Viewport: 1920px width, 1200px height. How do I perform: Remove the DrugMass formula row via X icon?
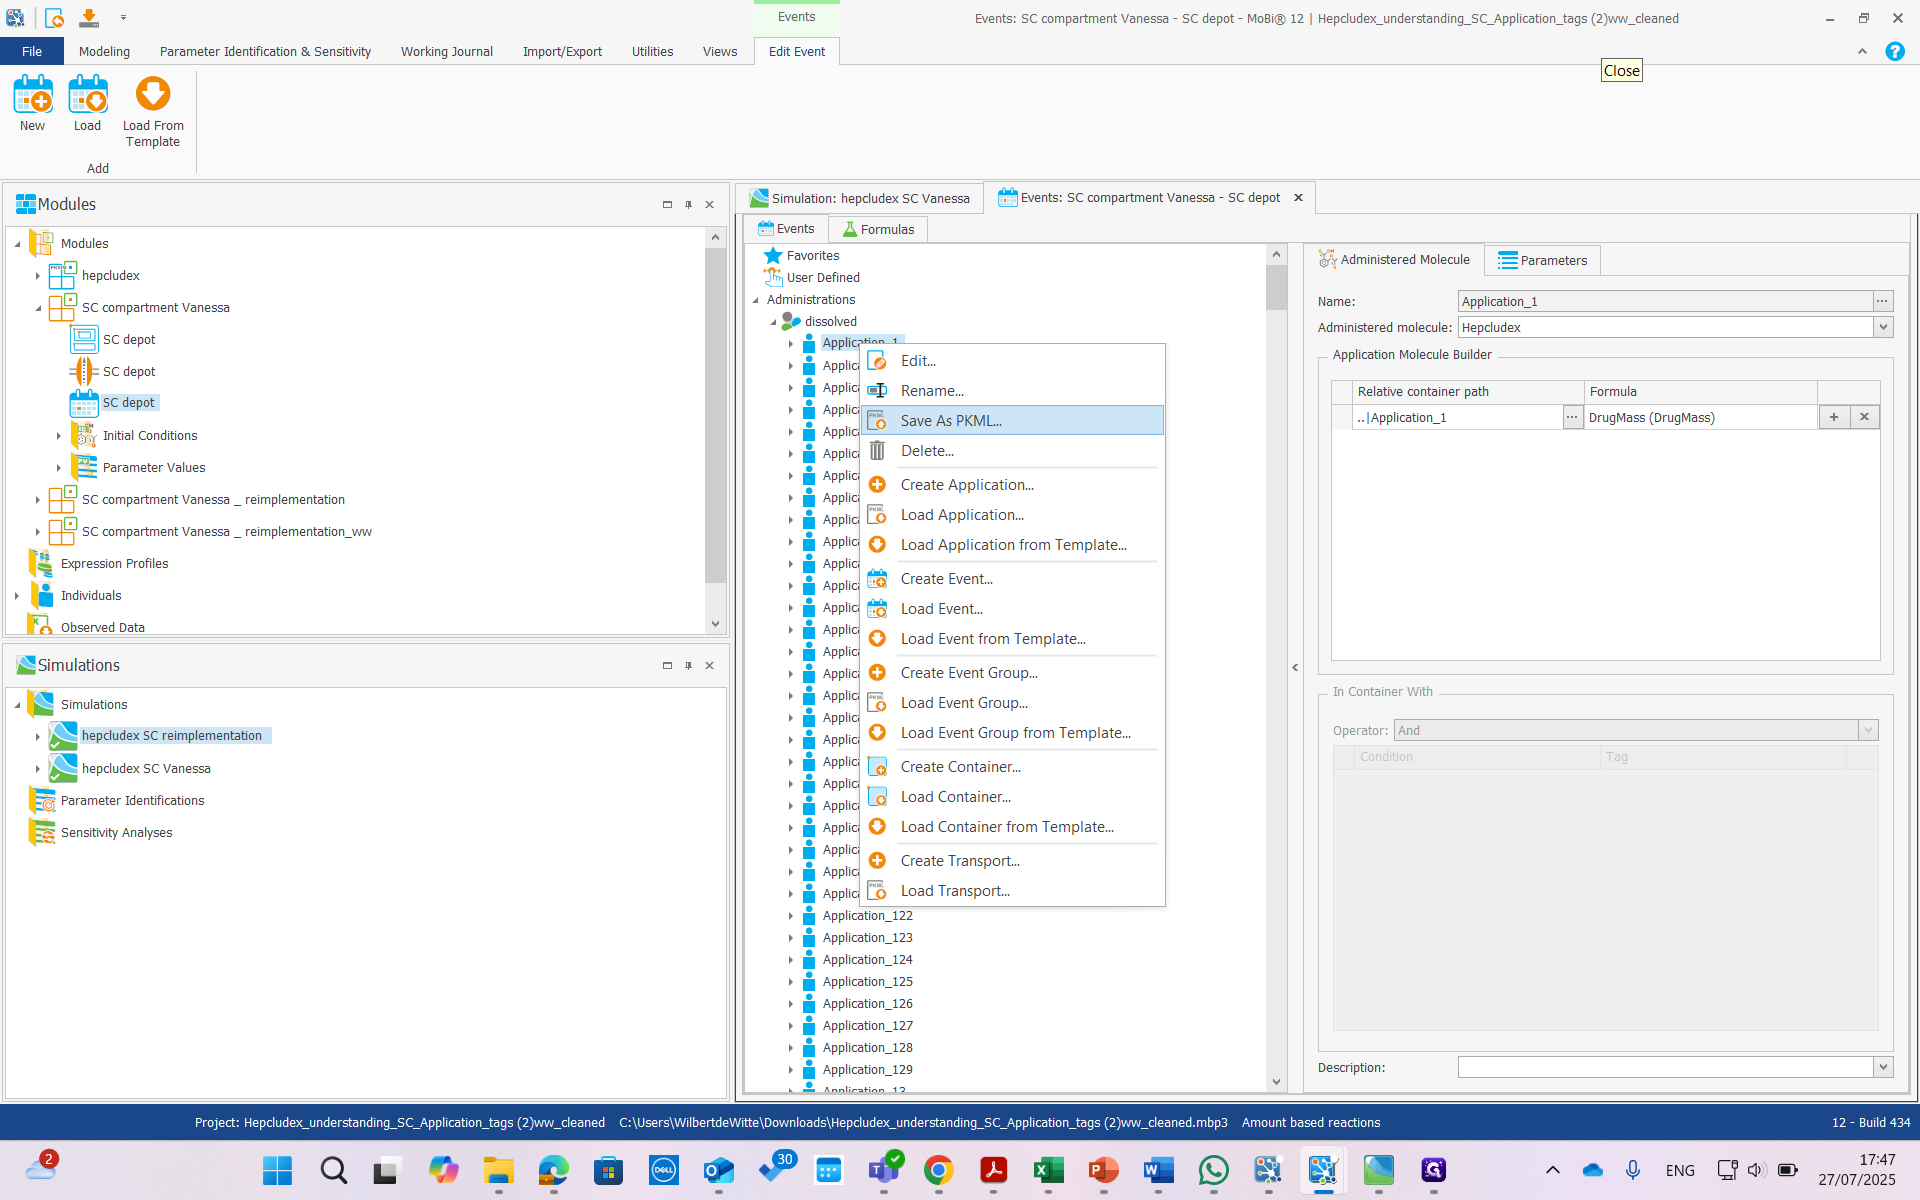1865,417
